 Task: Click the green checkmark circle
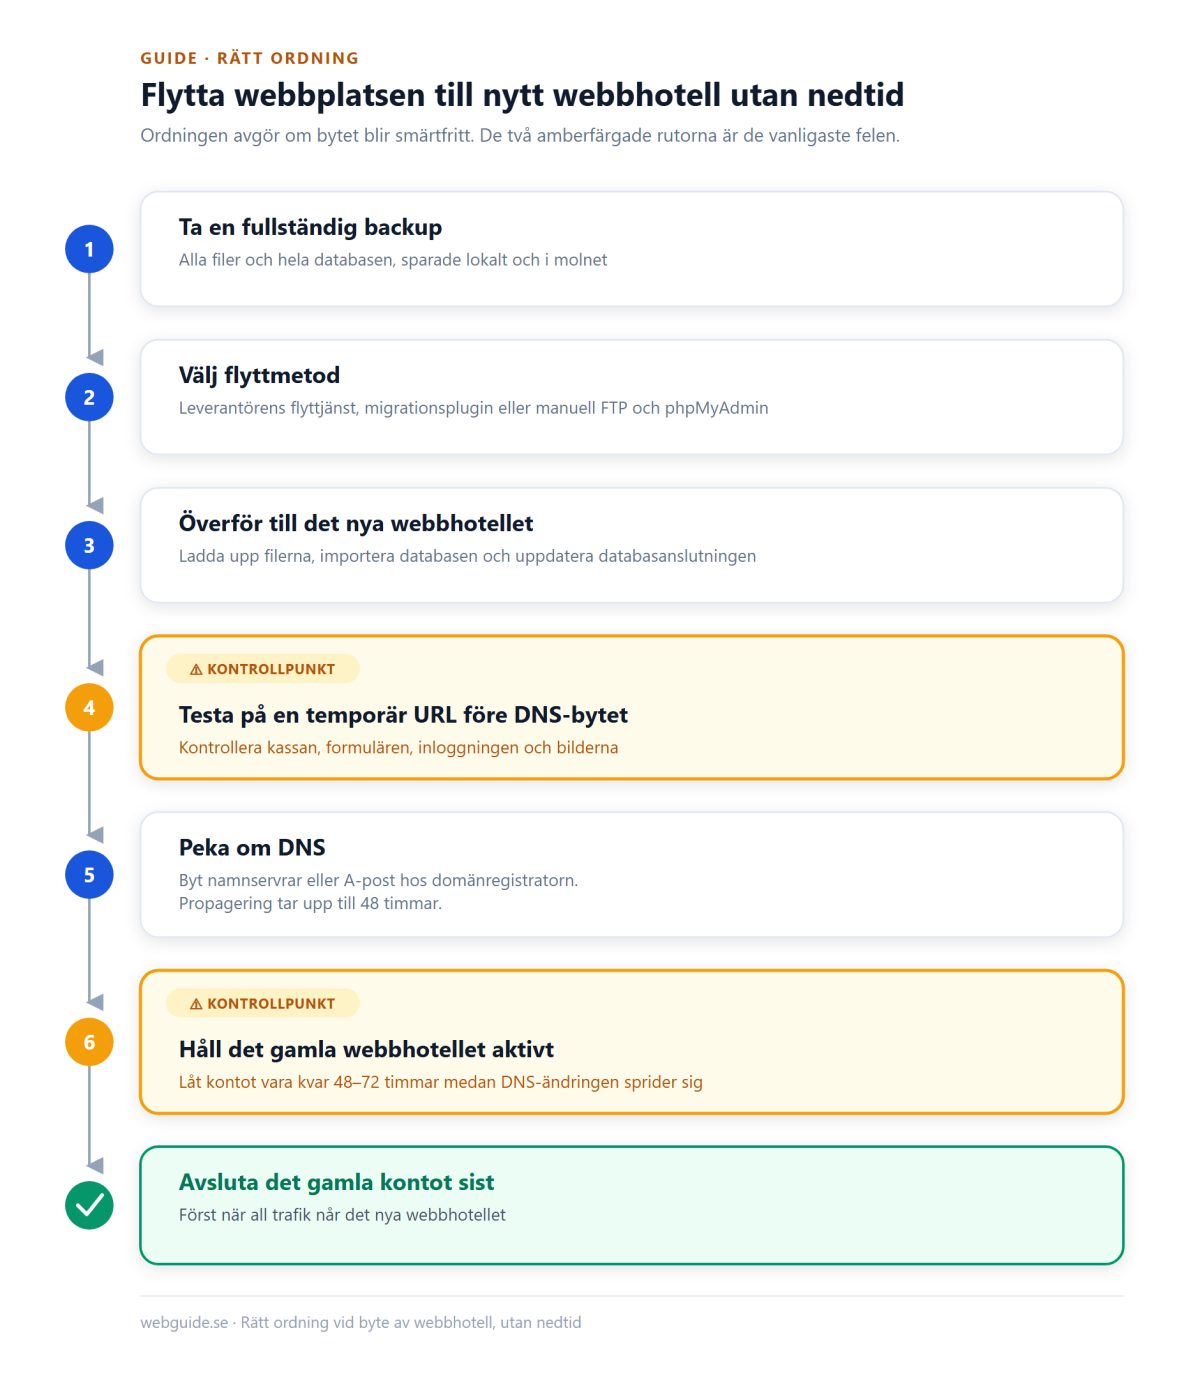click(89, 1205)
